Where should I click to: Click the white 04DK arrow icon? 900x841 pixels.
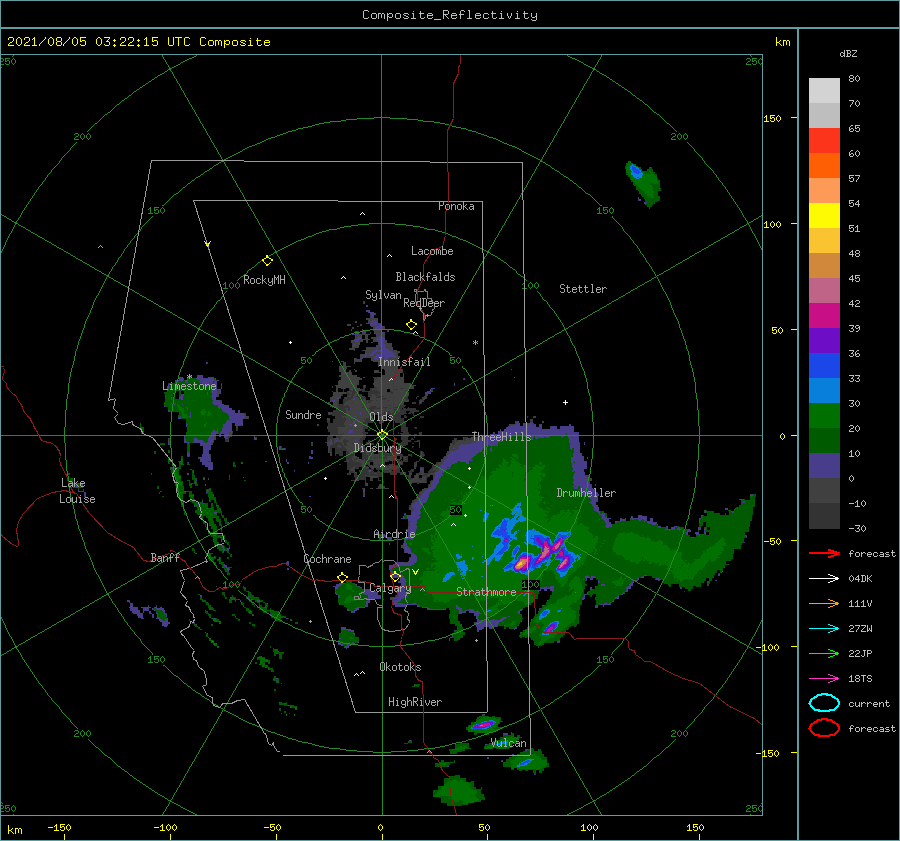[824, 579]
